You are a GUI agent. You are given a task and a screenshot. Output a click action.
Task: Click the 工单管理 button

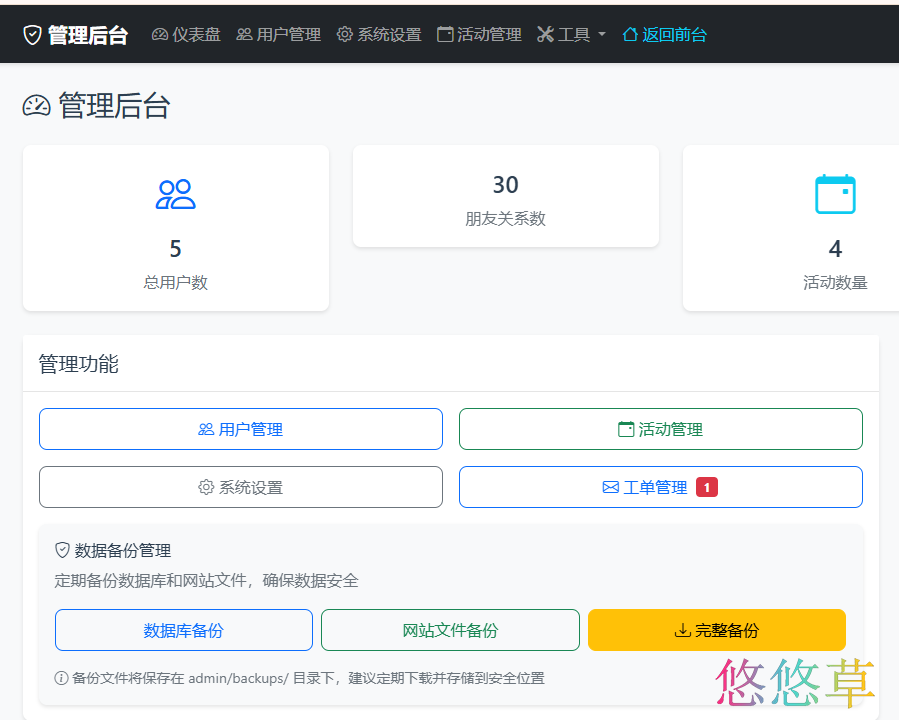point(661,487)
